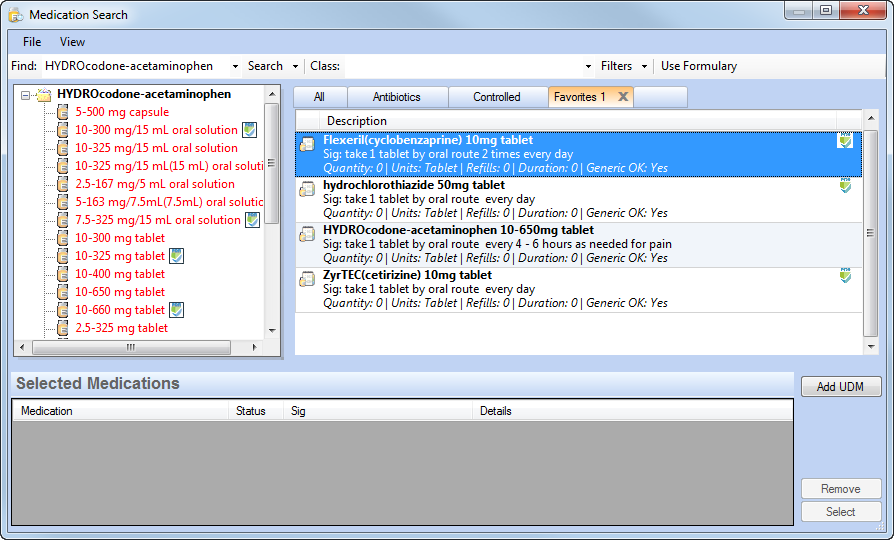Switch to the Antibiotics tab
Image resolution: width=894 pixels, height=540 pixels.
(x=397, y=97)
